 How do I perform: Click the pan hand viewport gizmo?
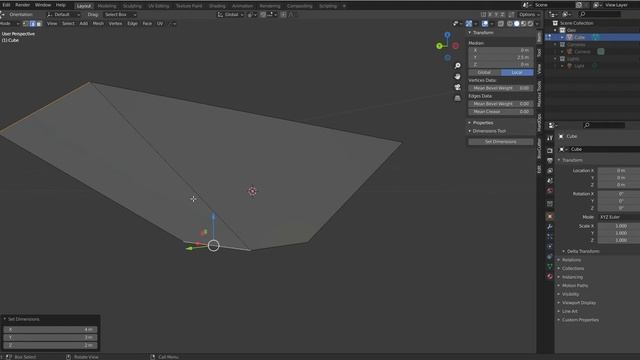[x=458, y=76]
